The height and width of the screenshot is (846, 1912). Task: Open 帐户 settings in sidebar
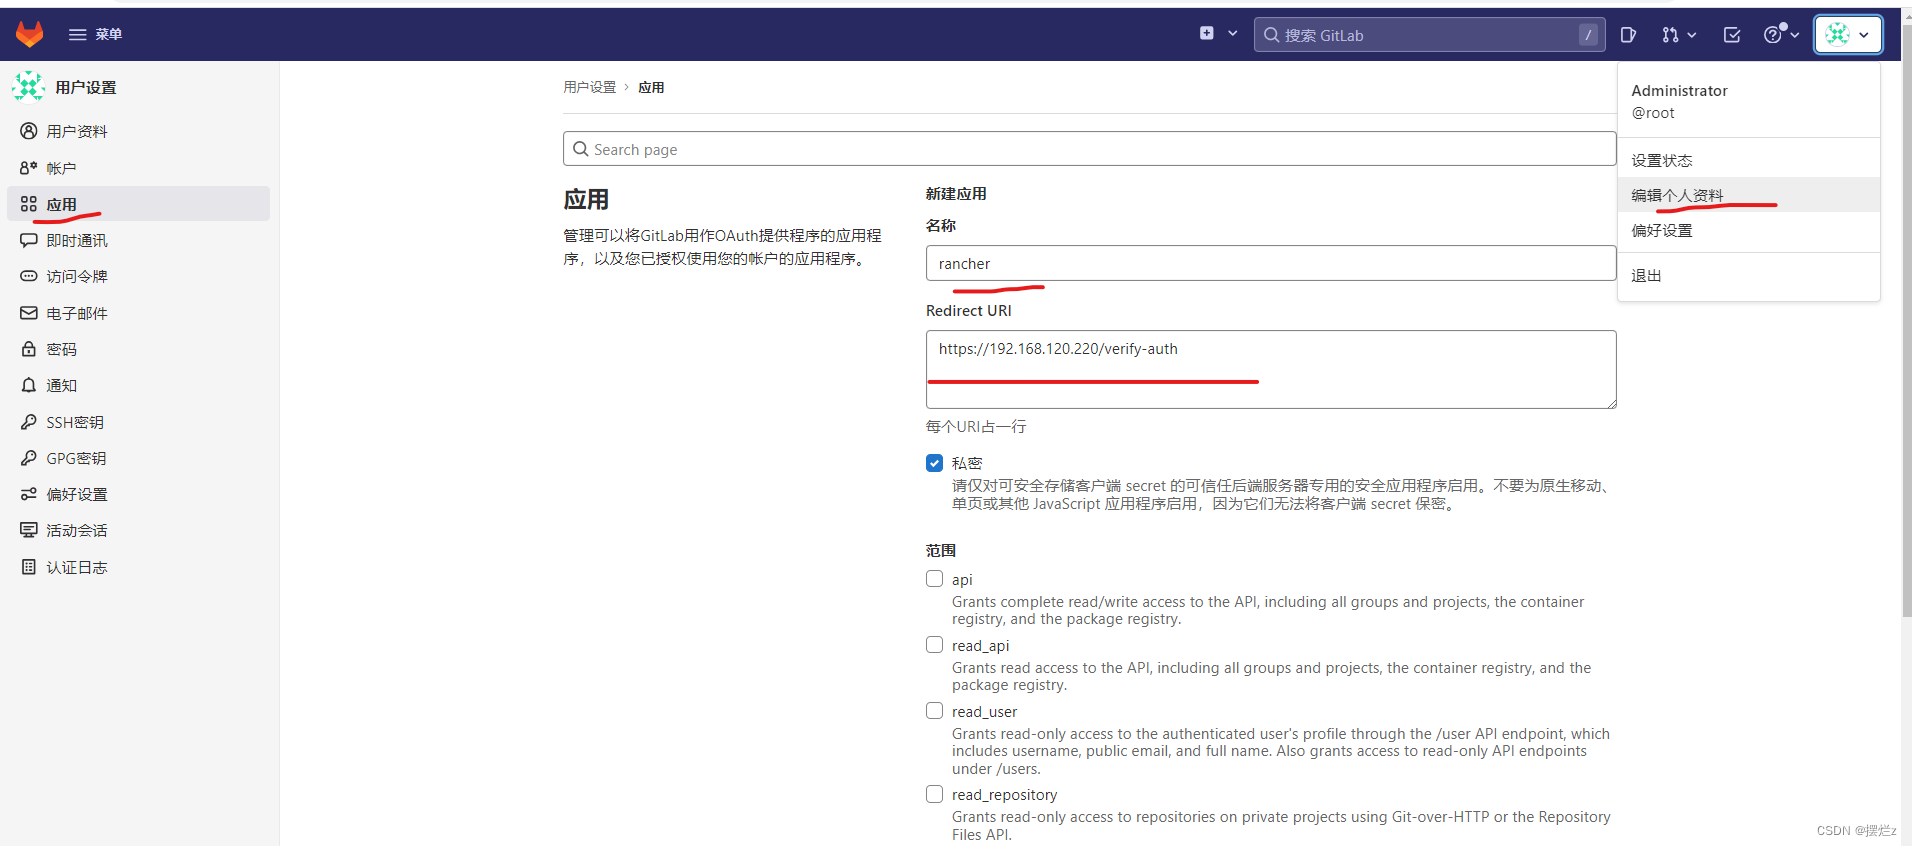138,168
